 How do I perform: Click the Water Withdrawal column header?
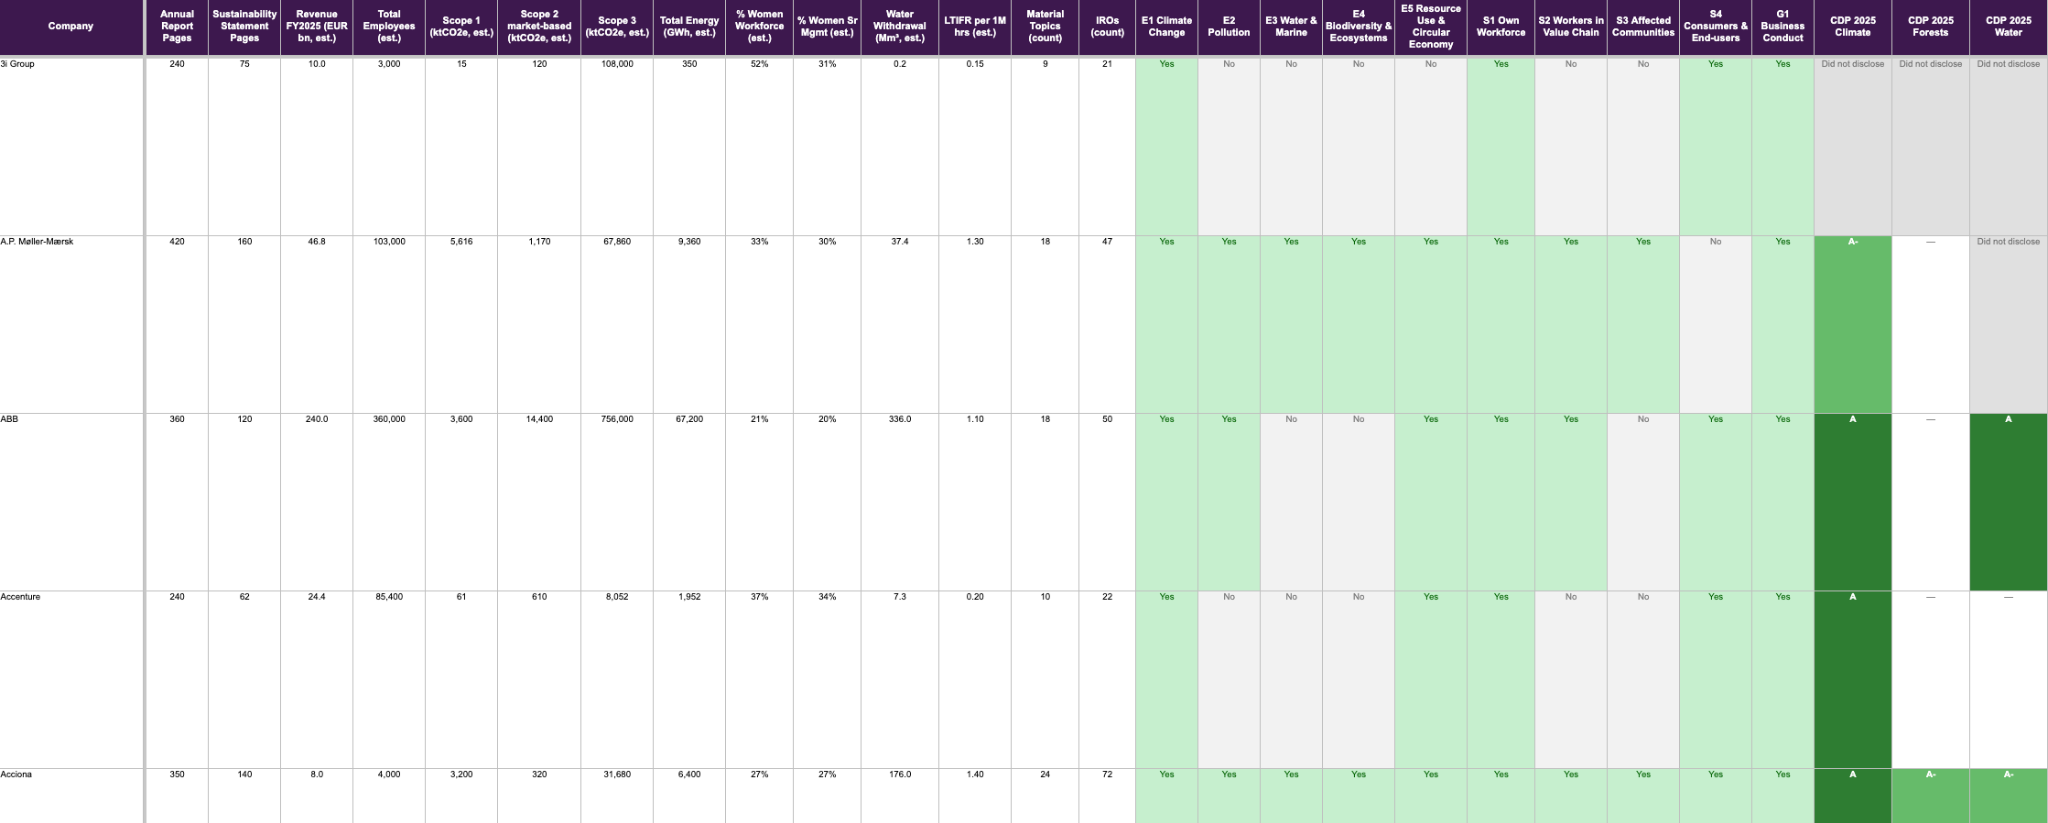click(899, 27)
